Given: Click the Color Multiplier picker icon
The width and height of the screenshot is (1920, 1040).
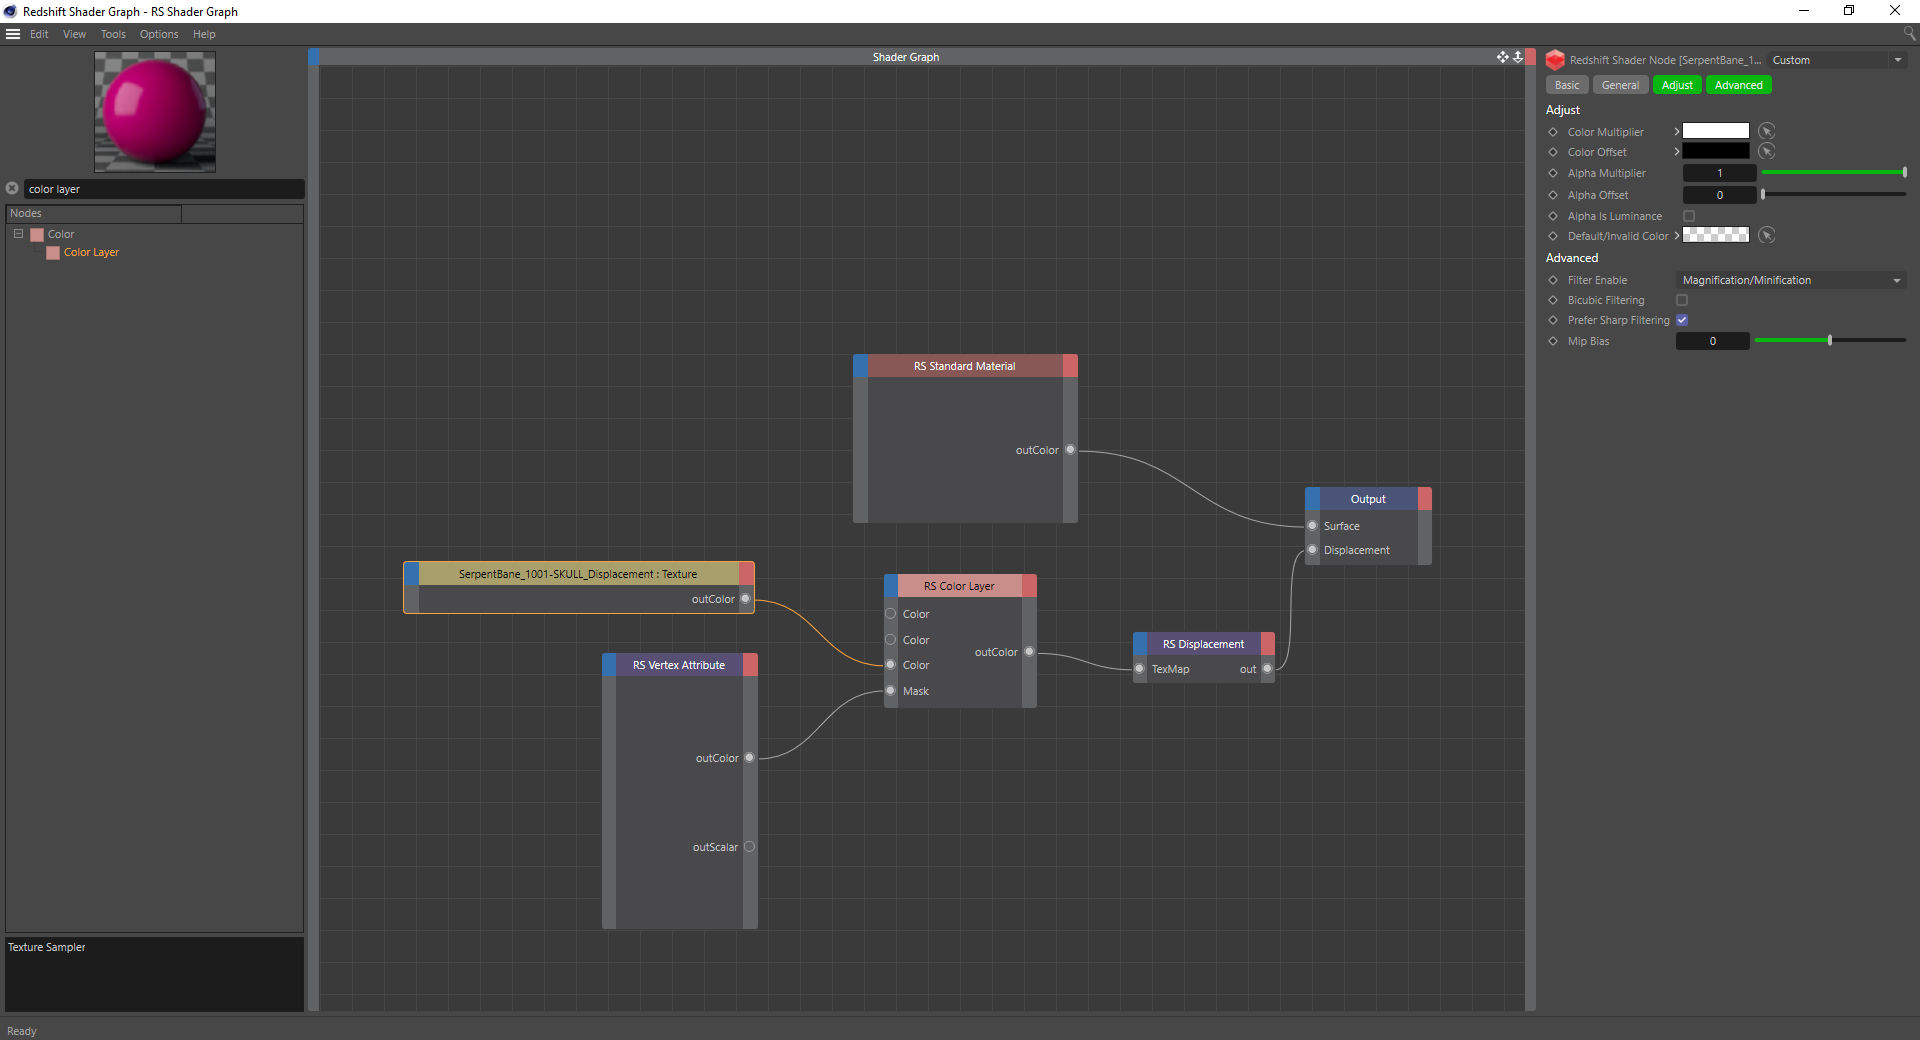Looking at the screenshot, I should click(1767, 131).
